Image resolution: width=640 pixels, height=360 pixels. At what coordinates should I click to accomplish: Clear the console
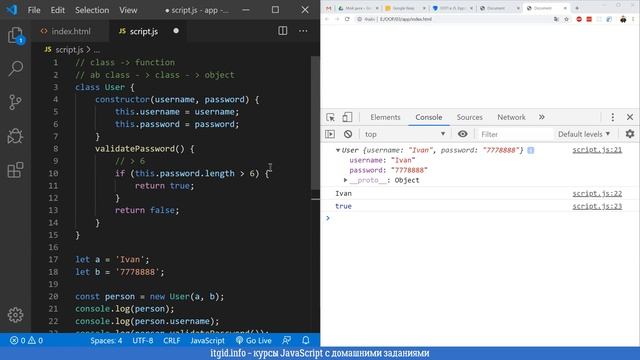click(348, 134)
